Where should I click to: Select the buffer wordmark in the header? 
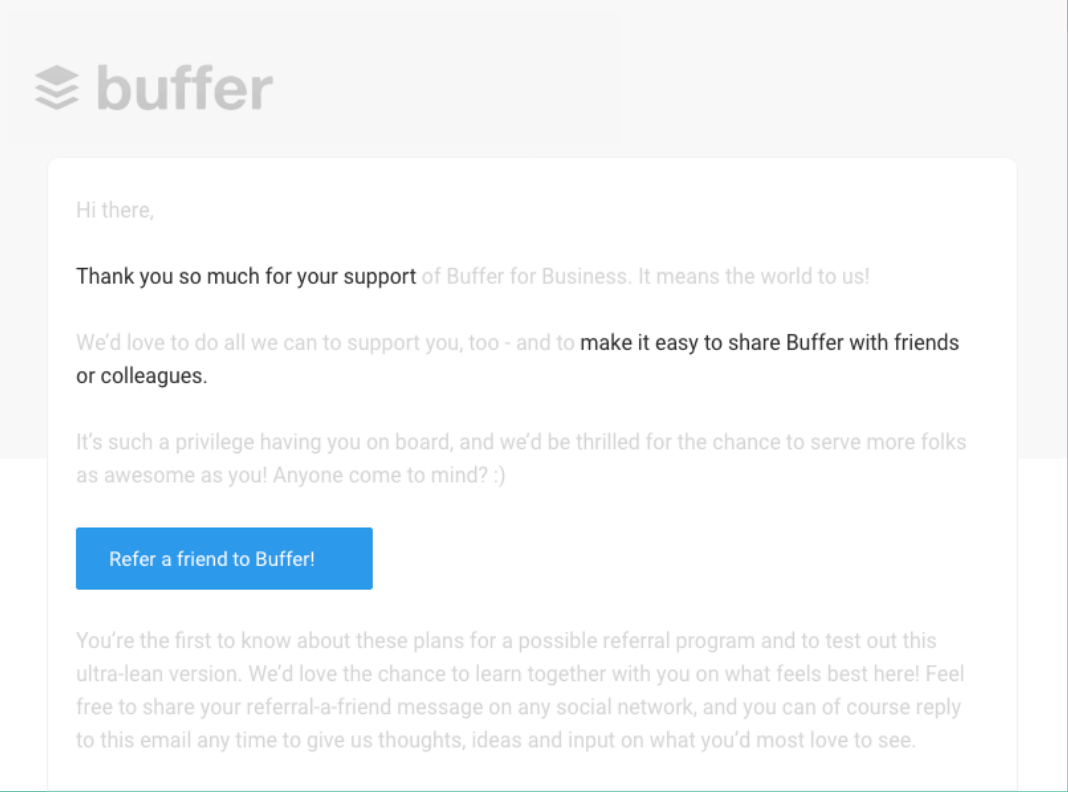183,88
